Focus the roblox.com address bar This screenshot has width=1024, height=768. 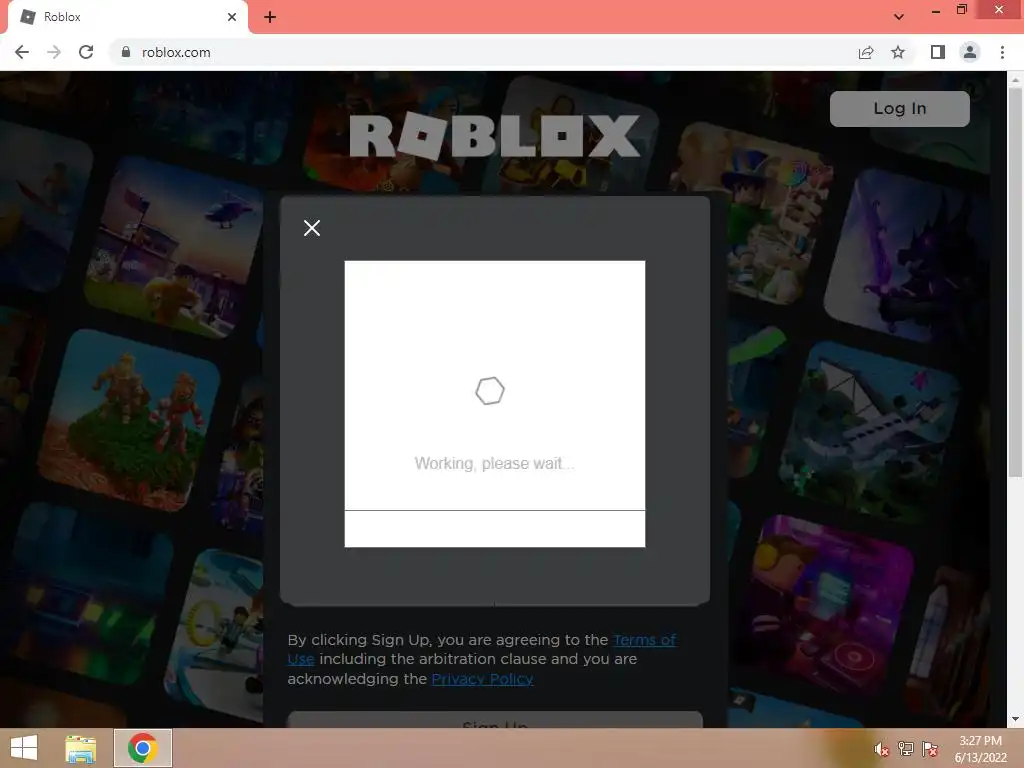click(483, 52)
